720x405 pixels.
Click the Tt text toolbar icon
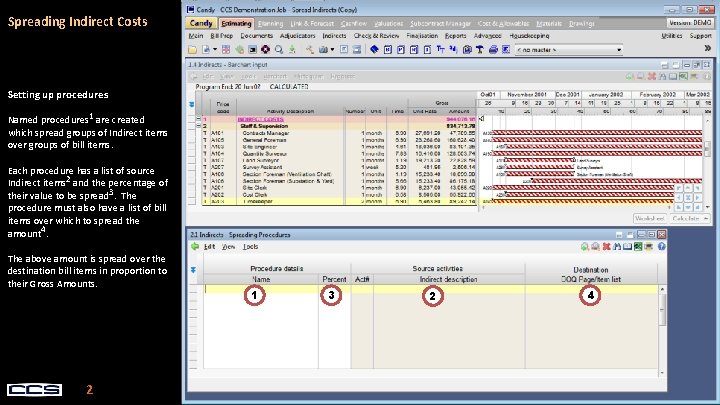441,50
